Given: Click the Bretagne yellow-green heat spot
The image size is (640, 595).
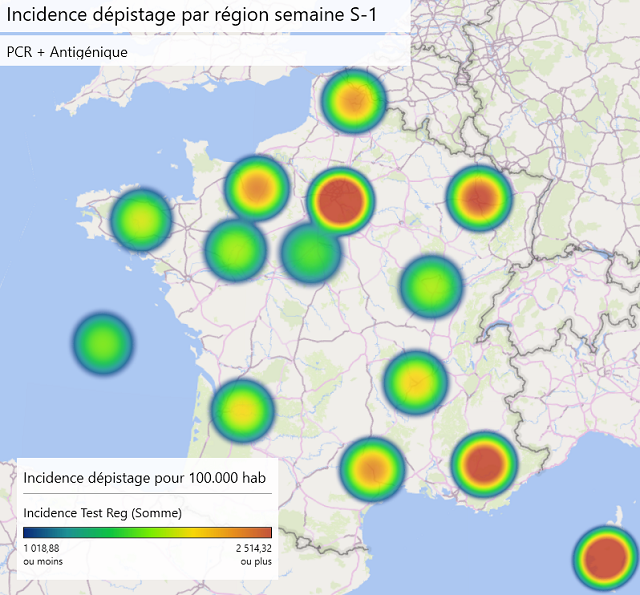Looking at the screenshot, I should tap(141, 220).
